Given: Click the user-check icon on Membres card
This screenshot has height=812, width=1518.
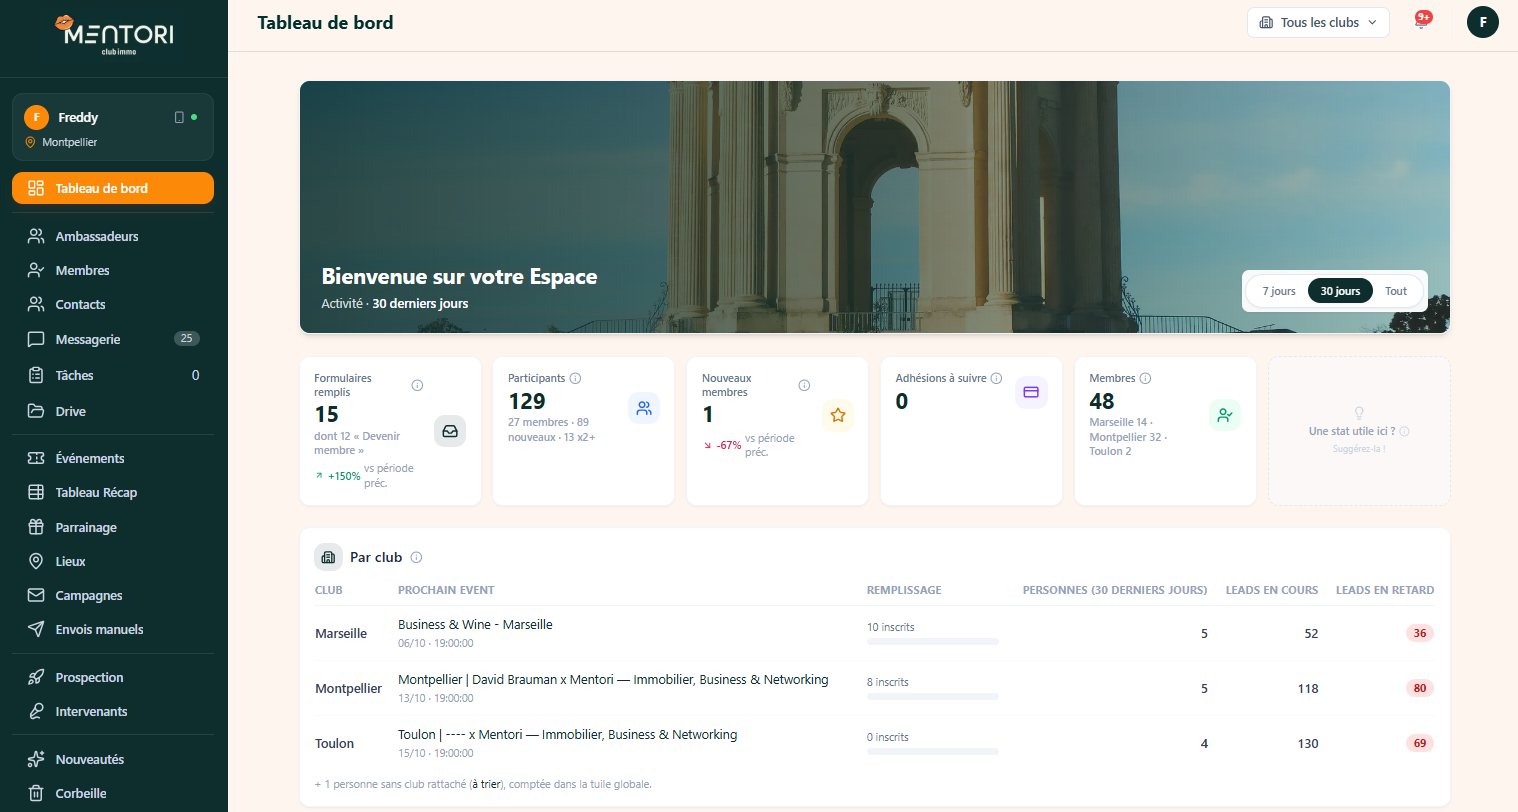Looking at the screenshot, I should tap(1225, 415).
